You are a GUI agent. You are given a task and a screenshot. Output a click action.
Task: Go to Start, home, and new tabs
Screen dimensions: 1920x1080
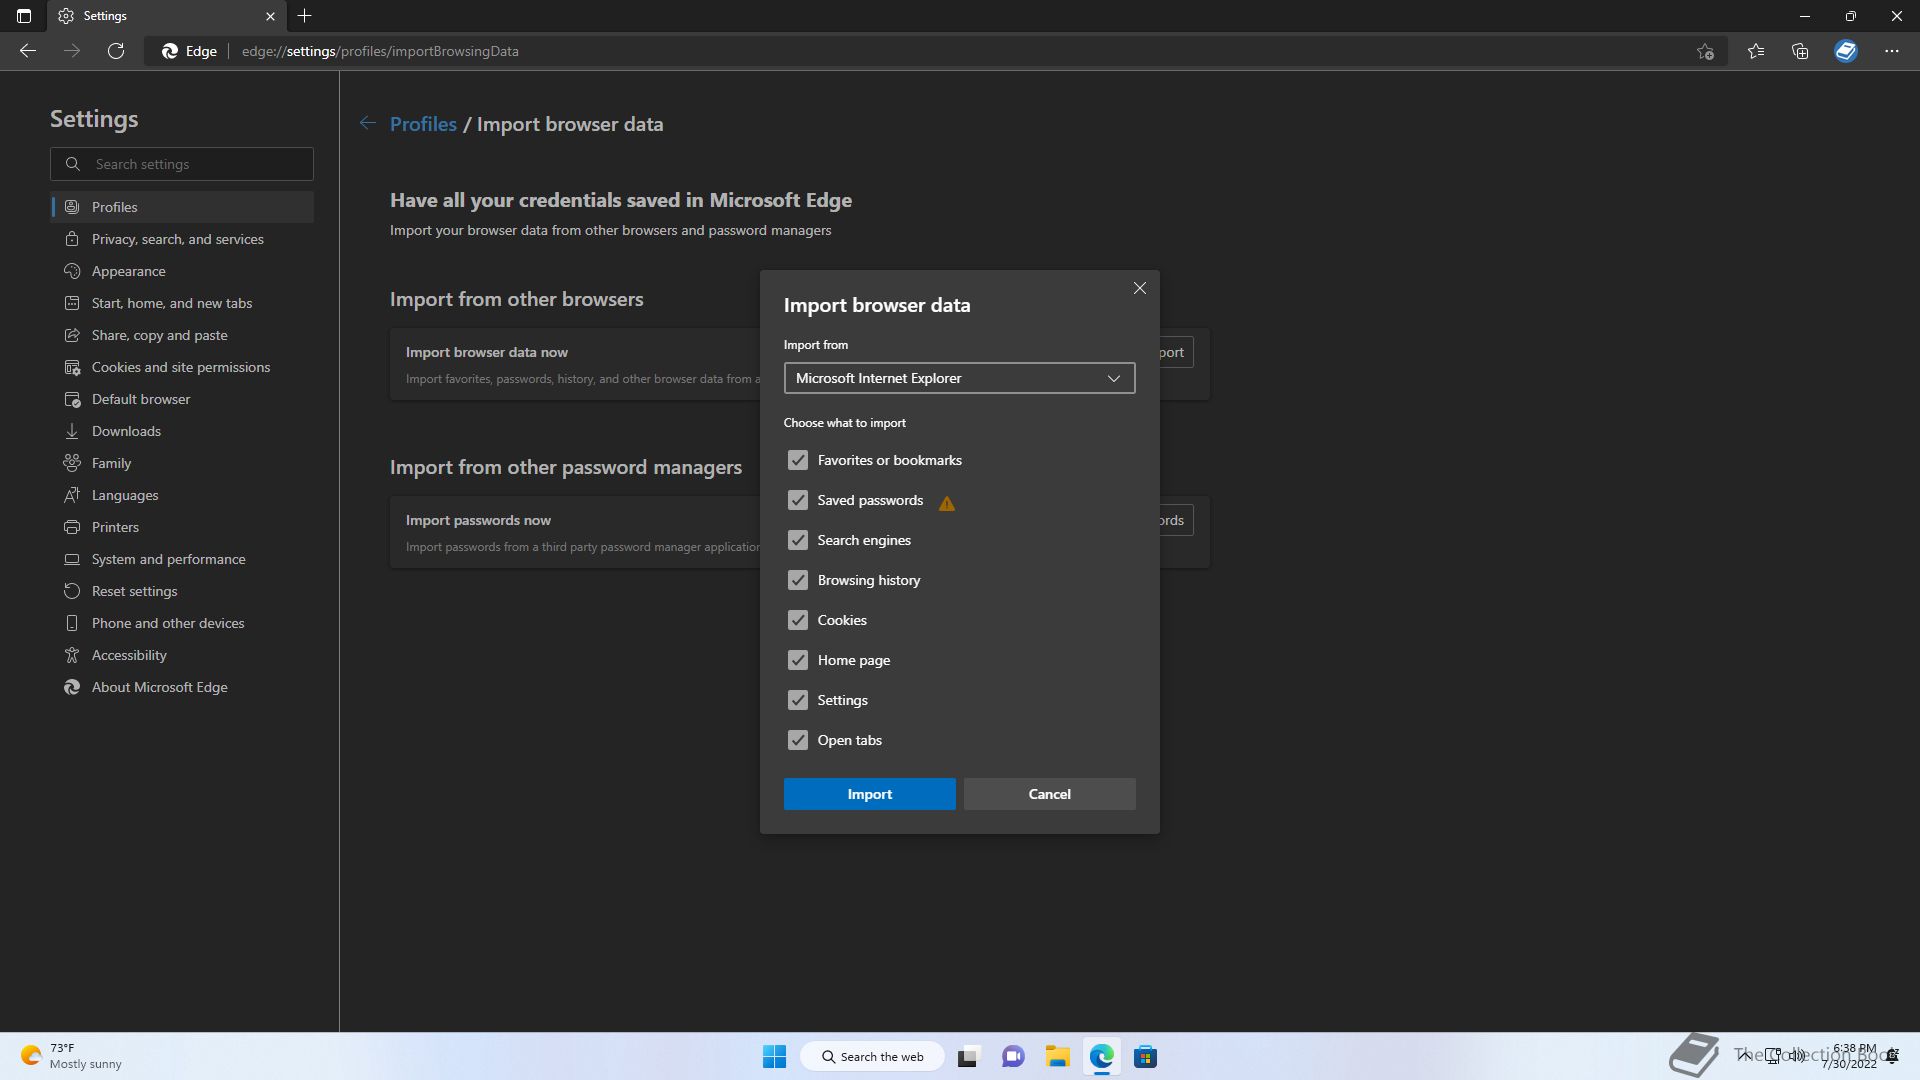click(182, 303)
